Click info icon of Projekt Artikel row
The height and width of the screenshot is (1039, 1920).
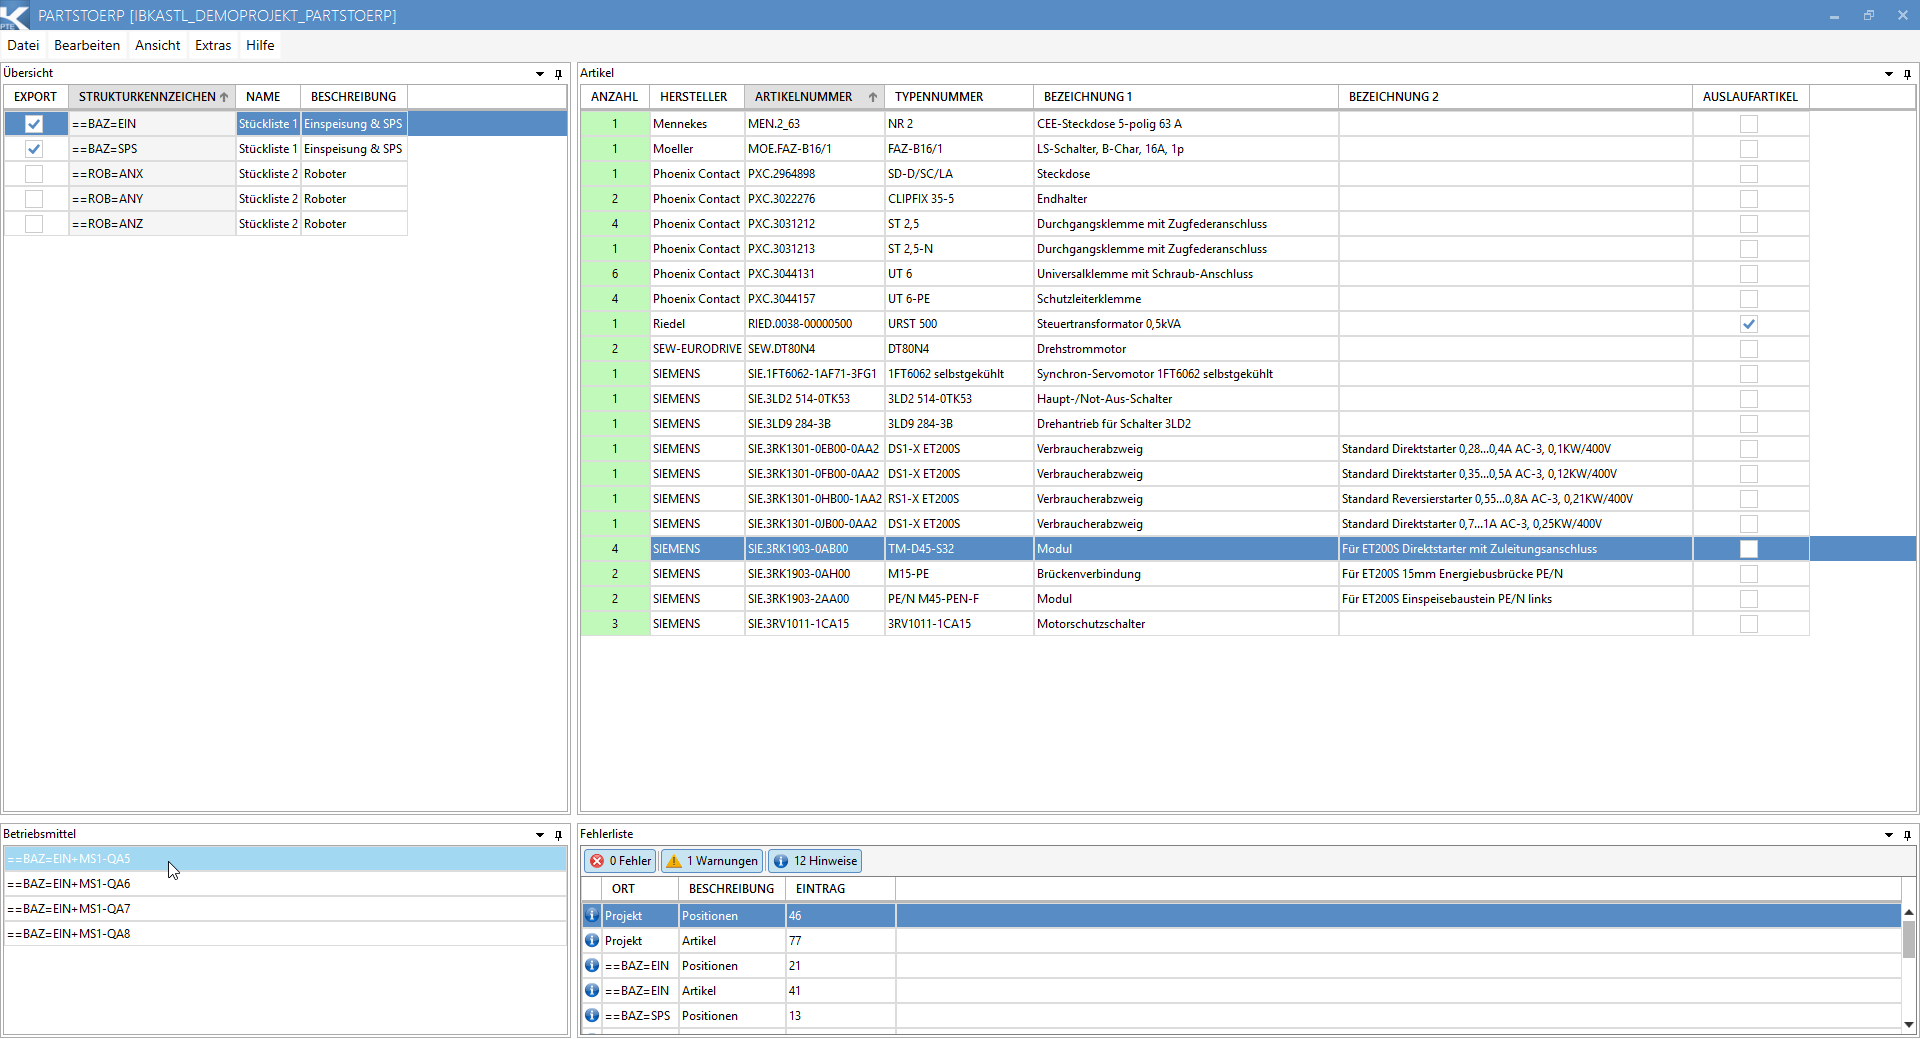coord(592,940)
